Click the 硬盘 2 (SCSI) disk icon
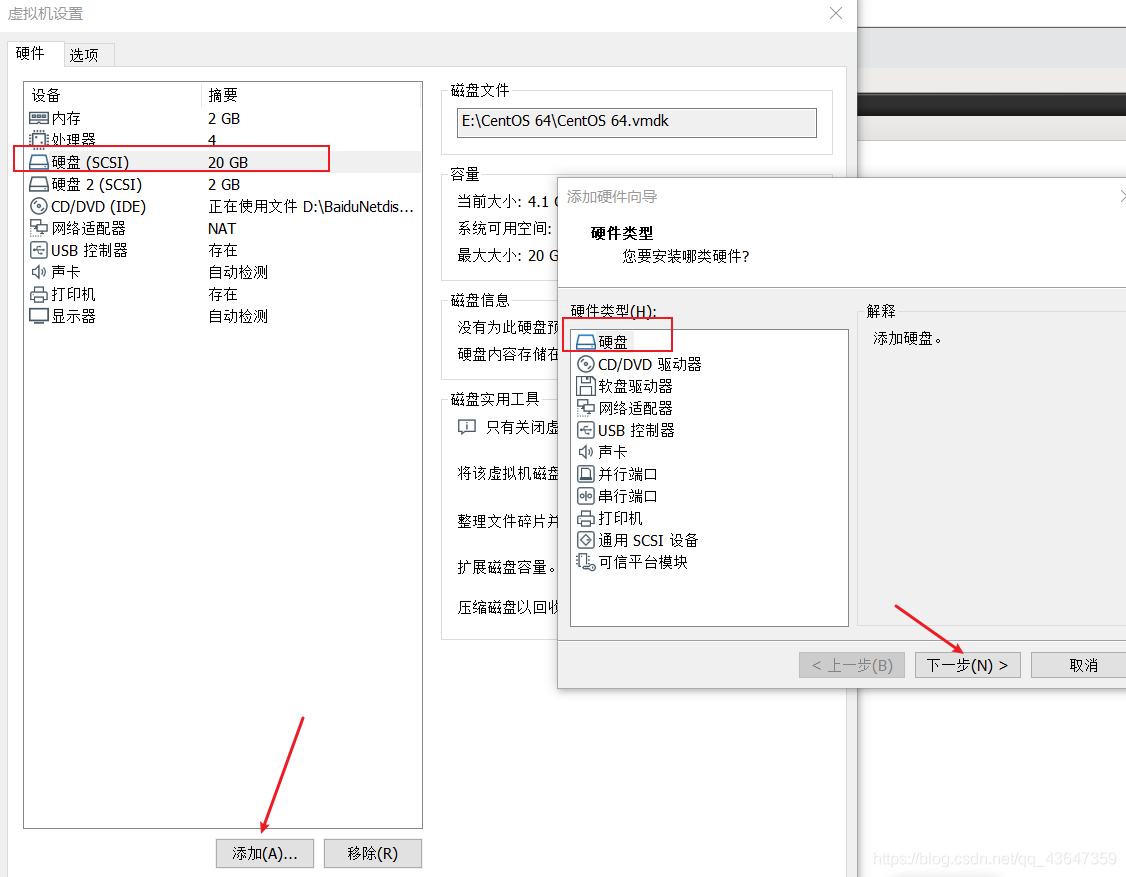Viewport: 1126px width, 877px height. (39, 185)
